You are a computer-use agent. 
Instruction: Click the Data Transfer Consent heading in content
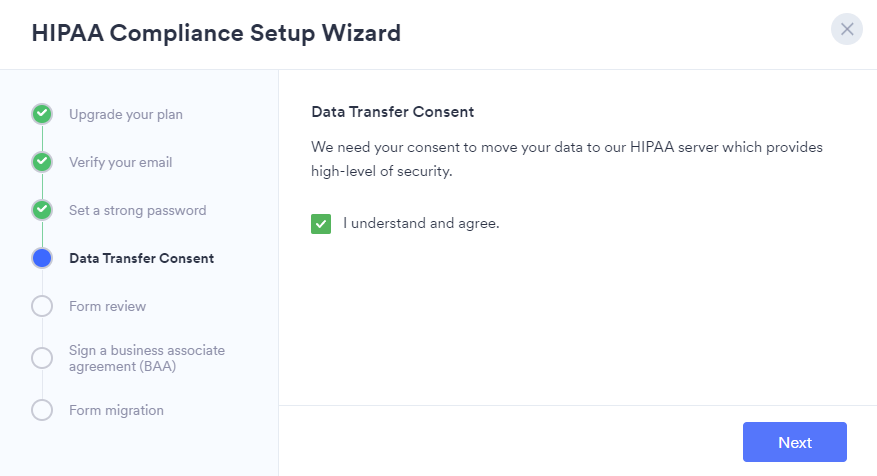[393, 111]
